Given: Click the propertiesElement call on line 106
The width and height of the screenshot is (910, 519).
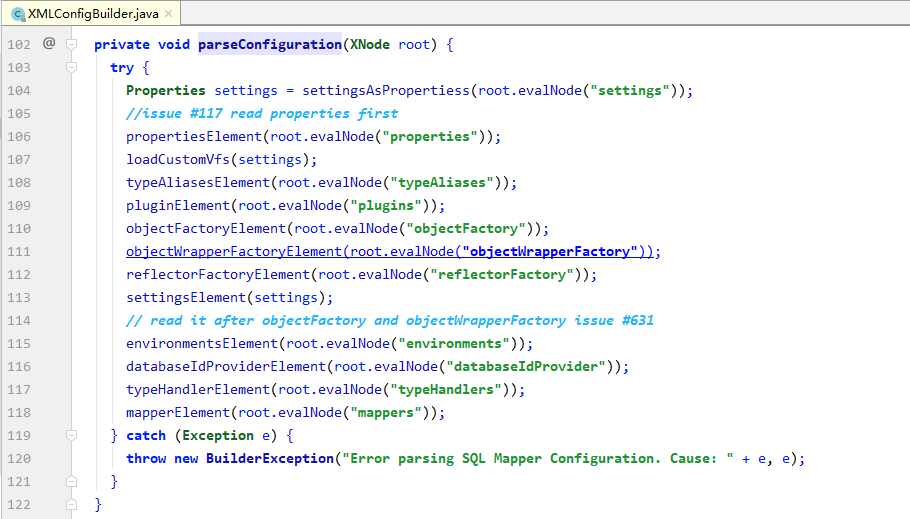Looking at the screenshot, I should coord(194,136).
